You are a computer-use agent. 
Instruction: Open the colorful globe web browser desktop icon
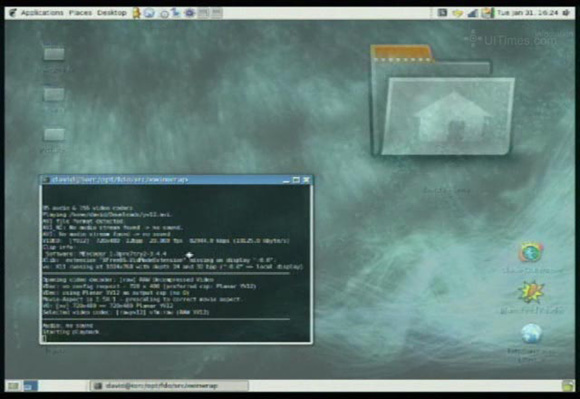click(532, 253)
